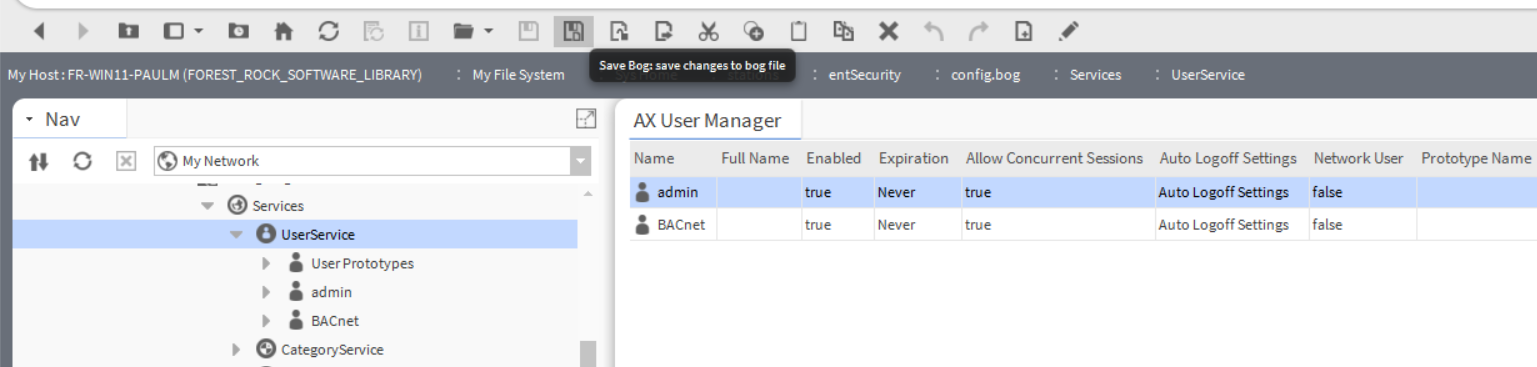Image resolution: width=1537 pixels, height=367 pixels.
Task: Open the folder toolbar dropdown arrow
Action: (x=488, y=32)
